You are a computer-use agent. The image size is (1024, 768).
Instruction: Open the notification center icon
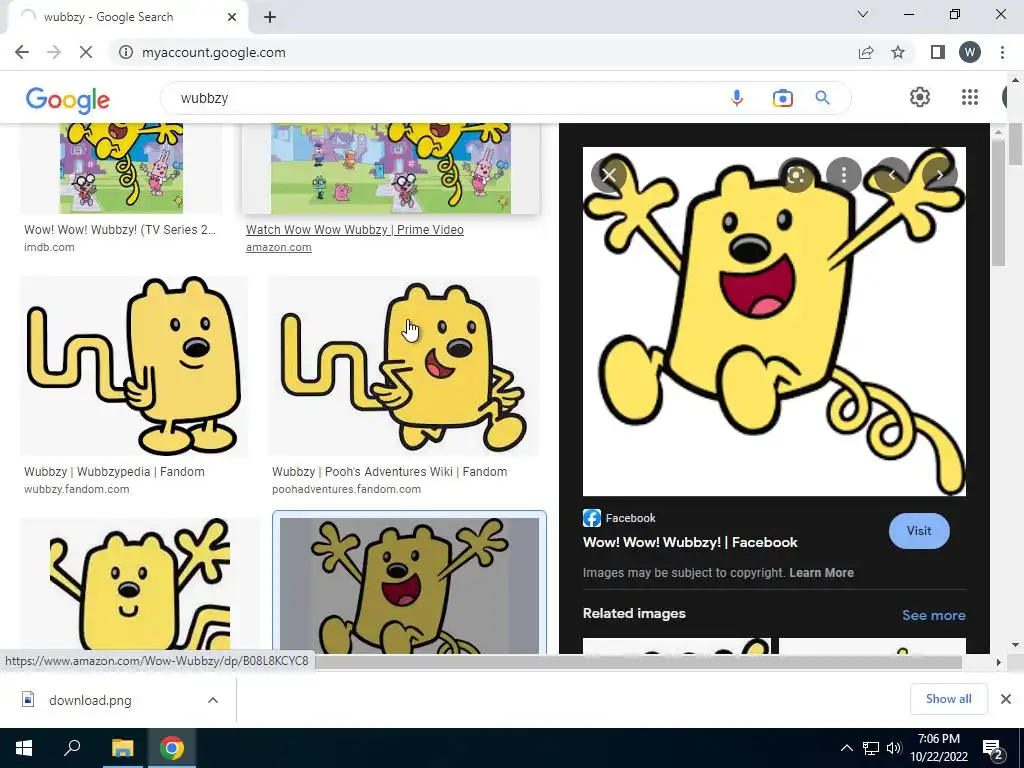tap(993, 749)
